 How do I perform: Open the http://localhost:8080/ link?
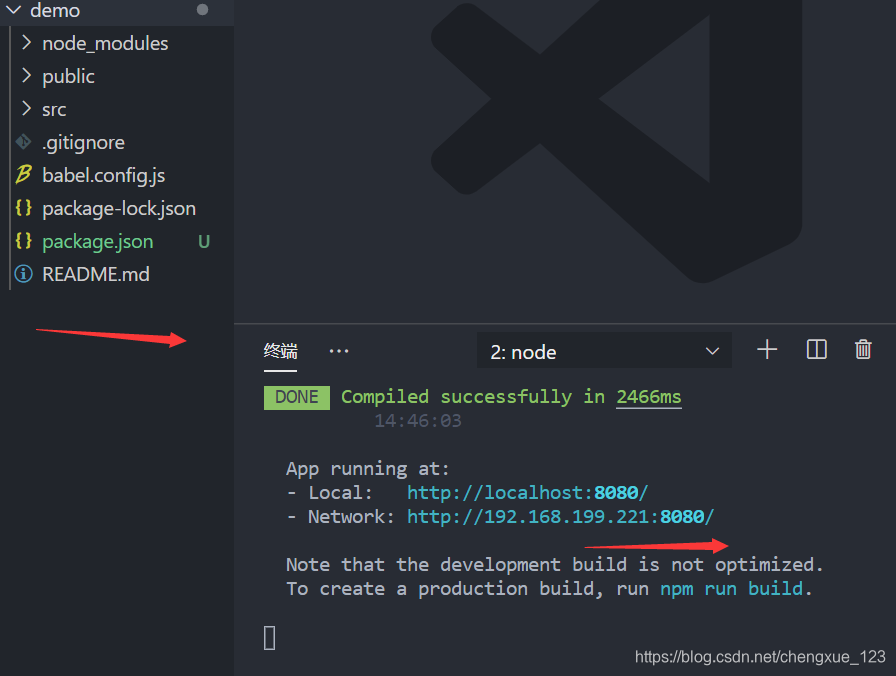point(527,493)
